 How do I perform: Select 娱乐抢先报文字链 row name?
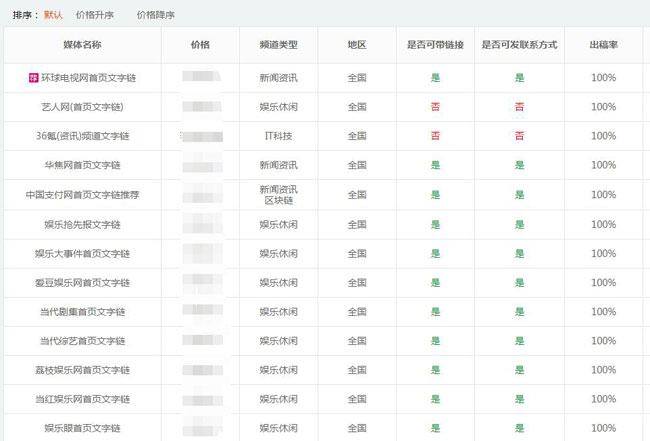(82, 225)
